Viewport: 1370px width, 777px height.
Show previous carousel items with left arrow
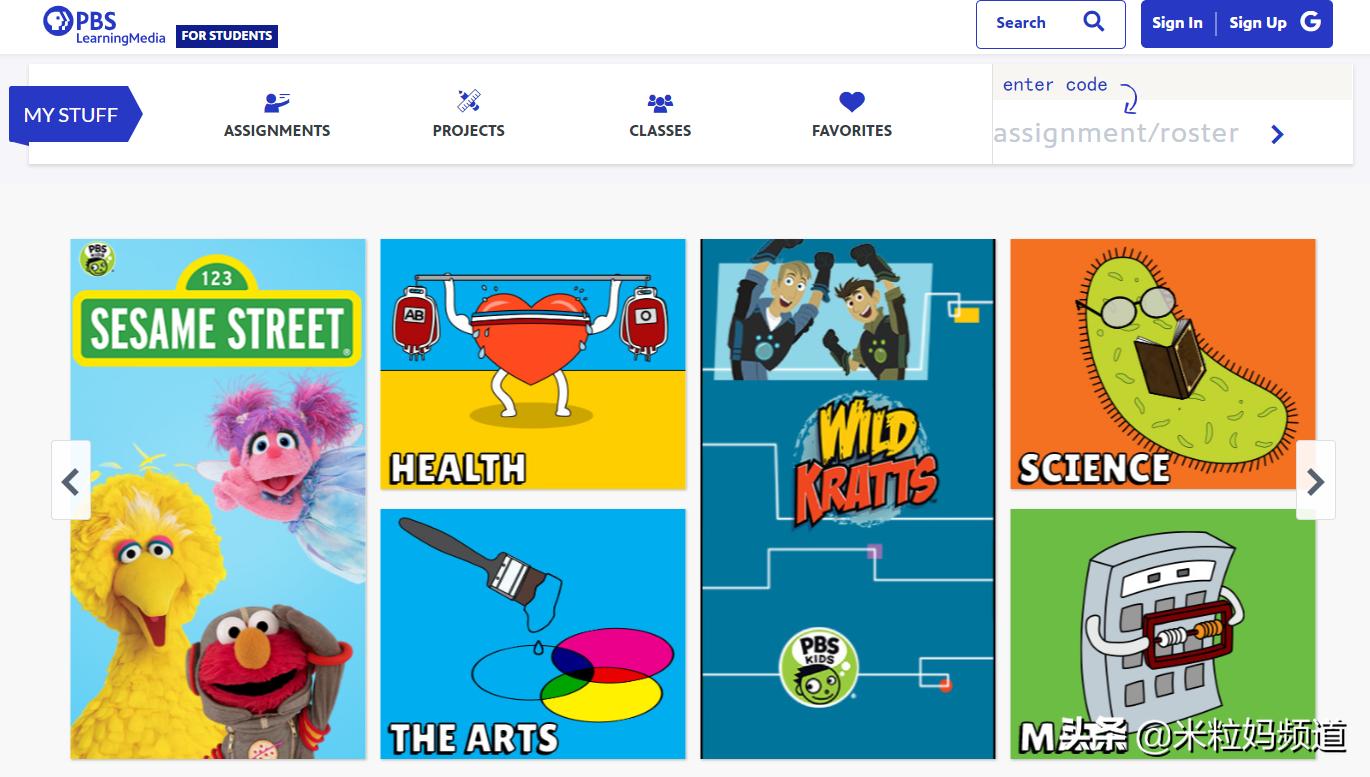(71, 481)
